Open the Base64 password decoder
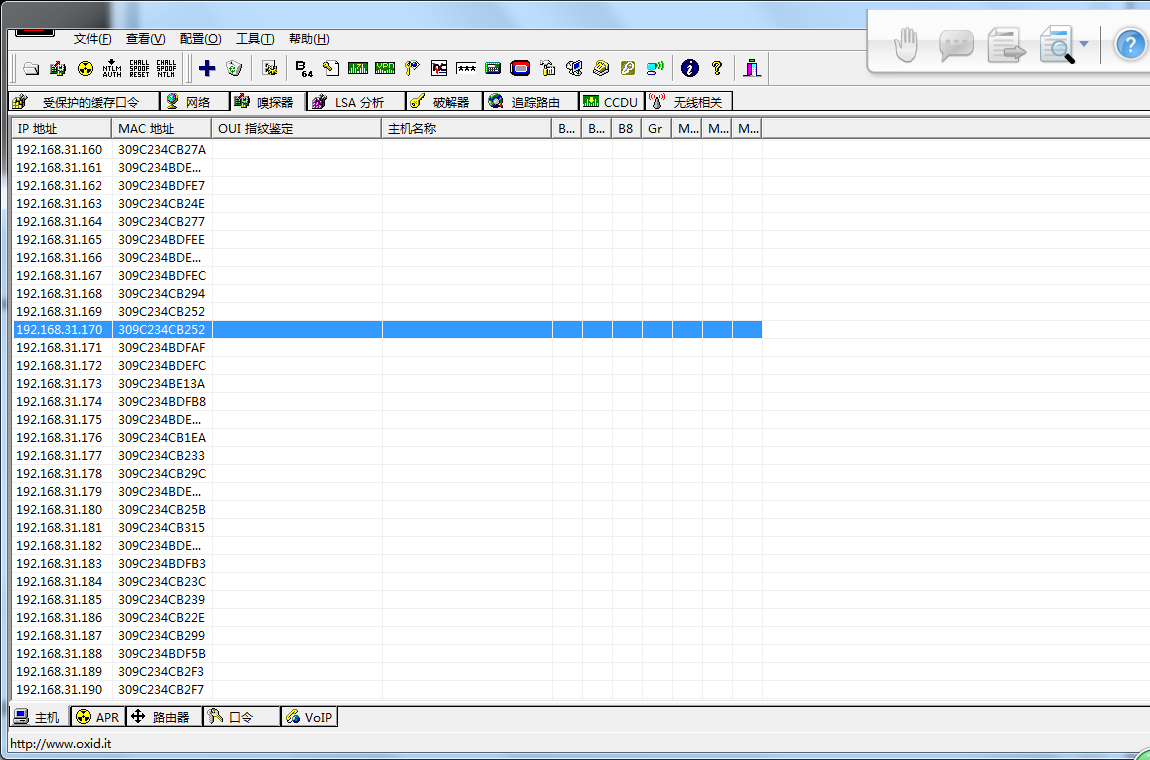 pos(304,69)
